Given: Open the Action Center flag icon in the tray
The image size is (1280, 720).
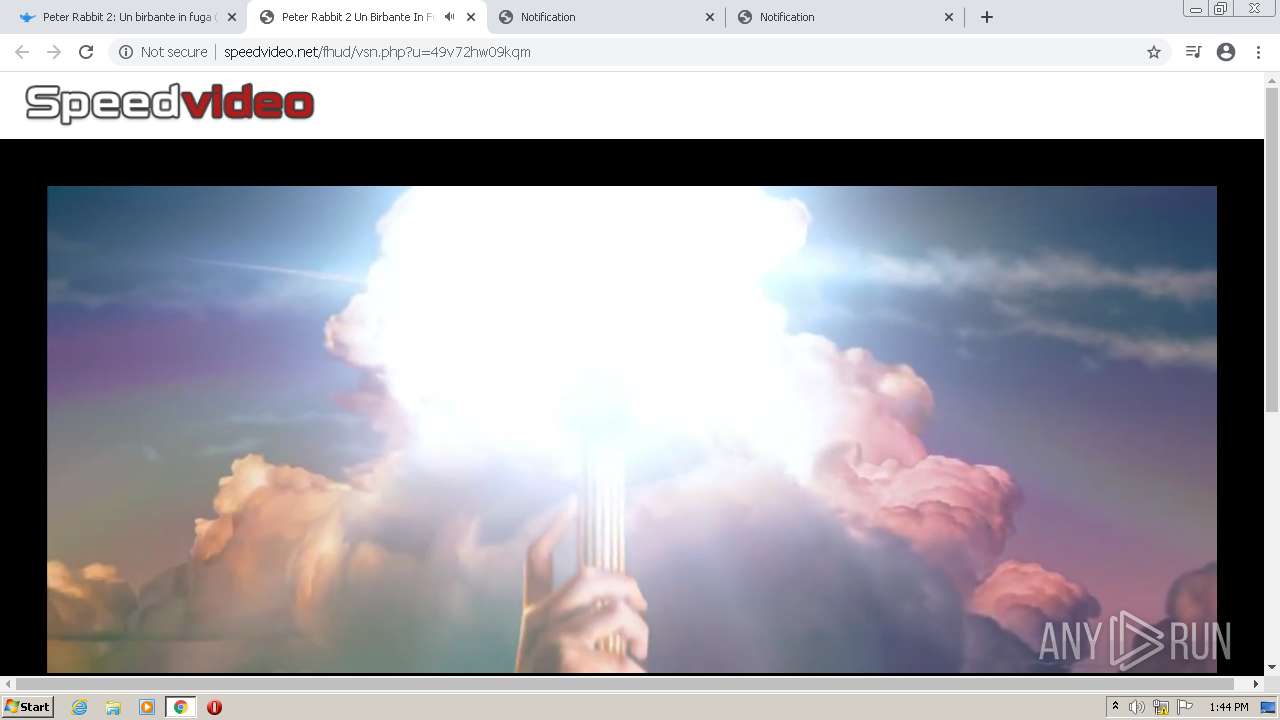Looking at the screenshot, I should 1185,707.
